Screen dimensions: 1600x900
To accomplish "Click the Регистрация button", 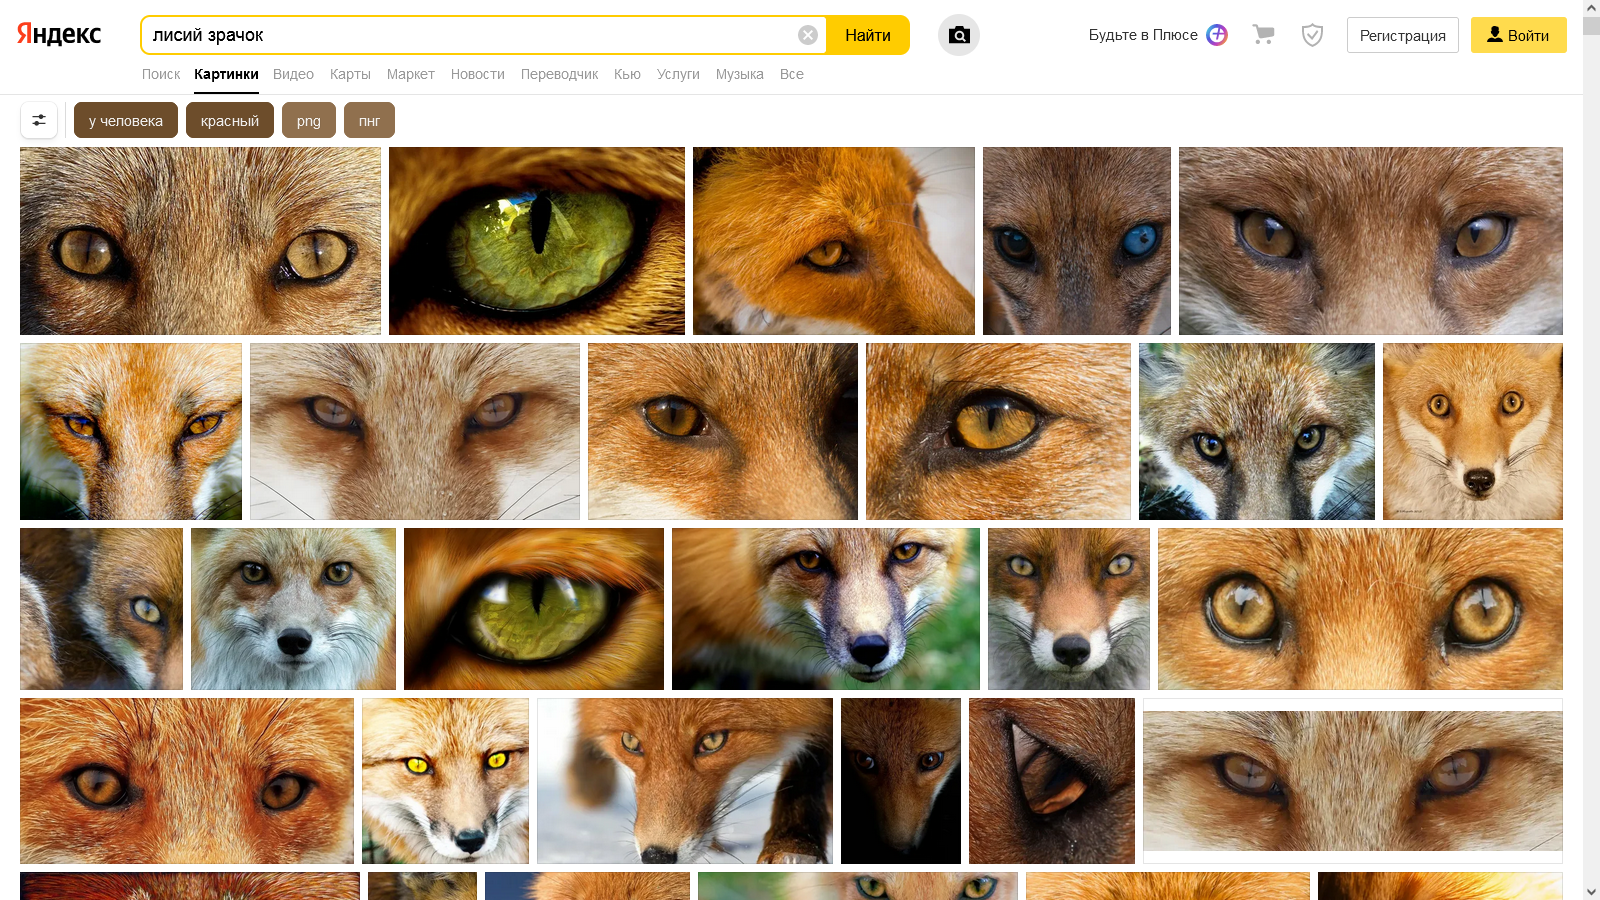I will (x=1402, y=35).
